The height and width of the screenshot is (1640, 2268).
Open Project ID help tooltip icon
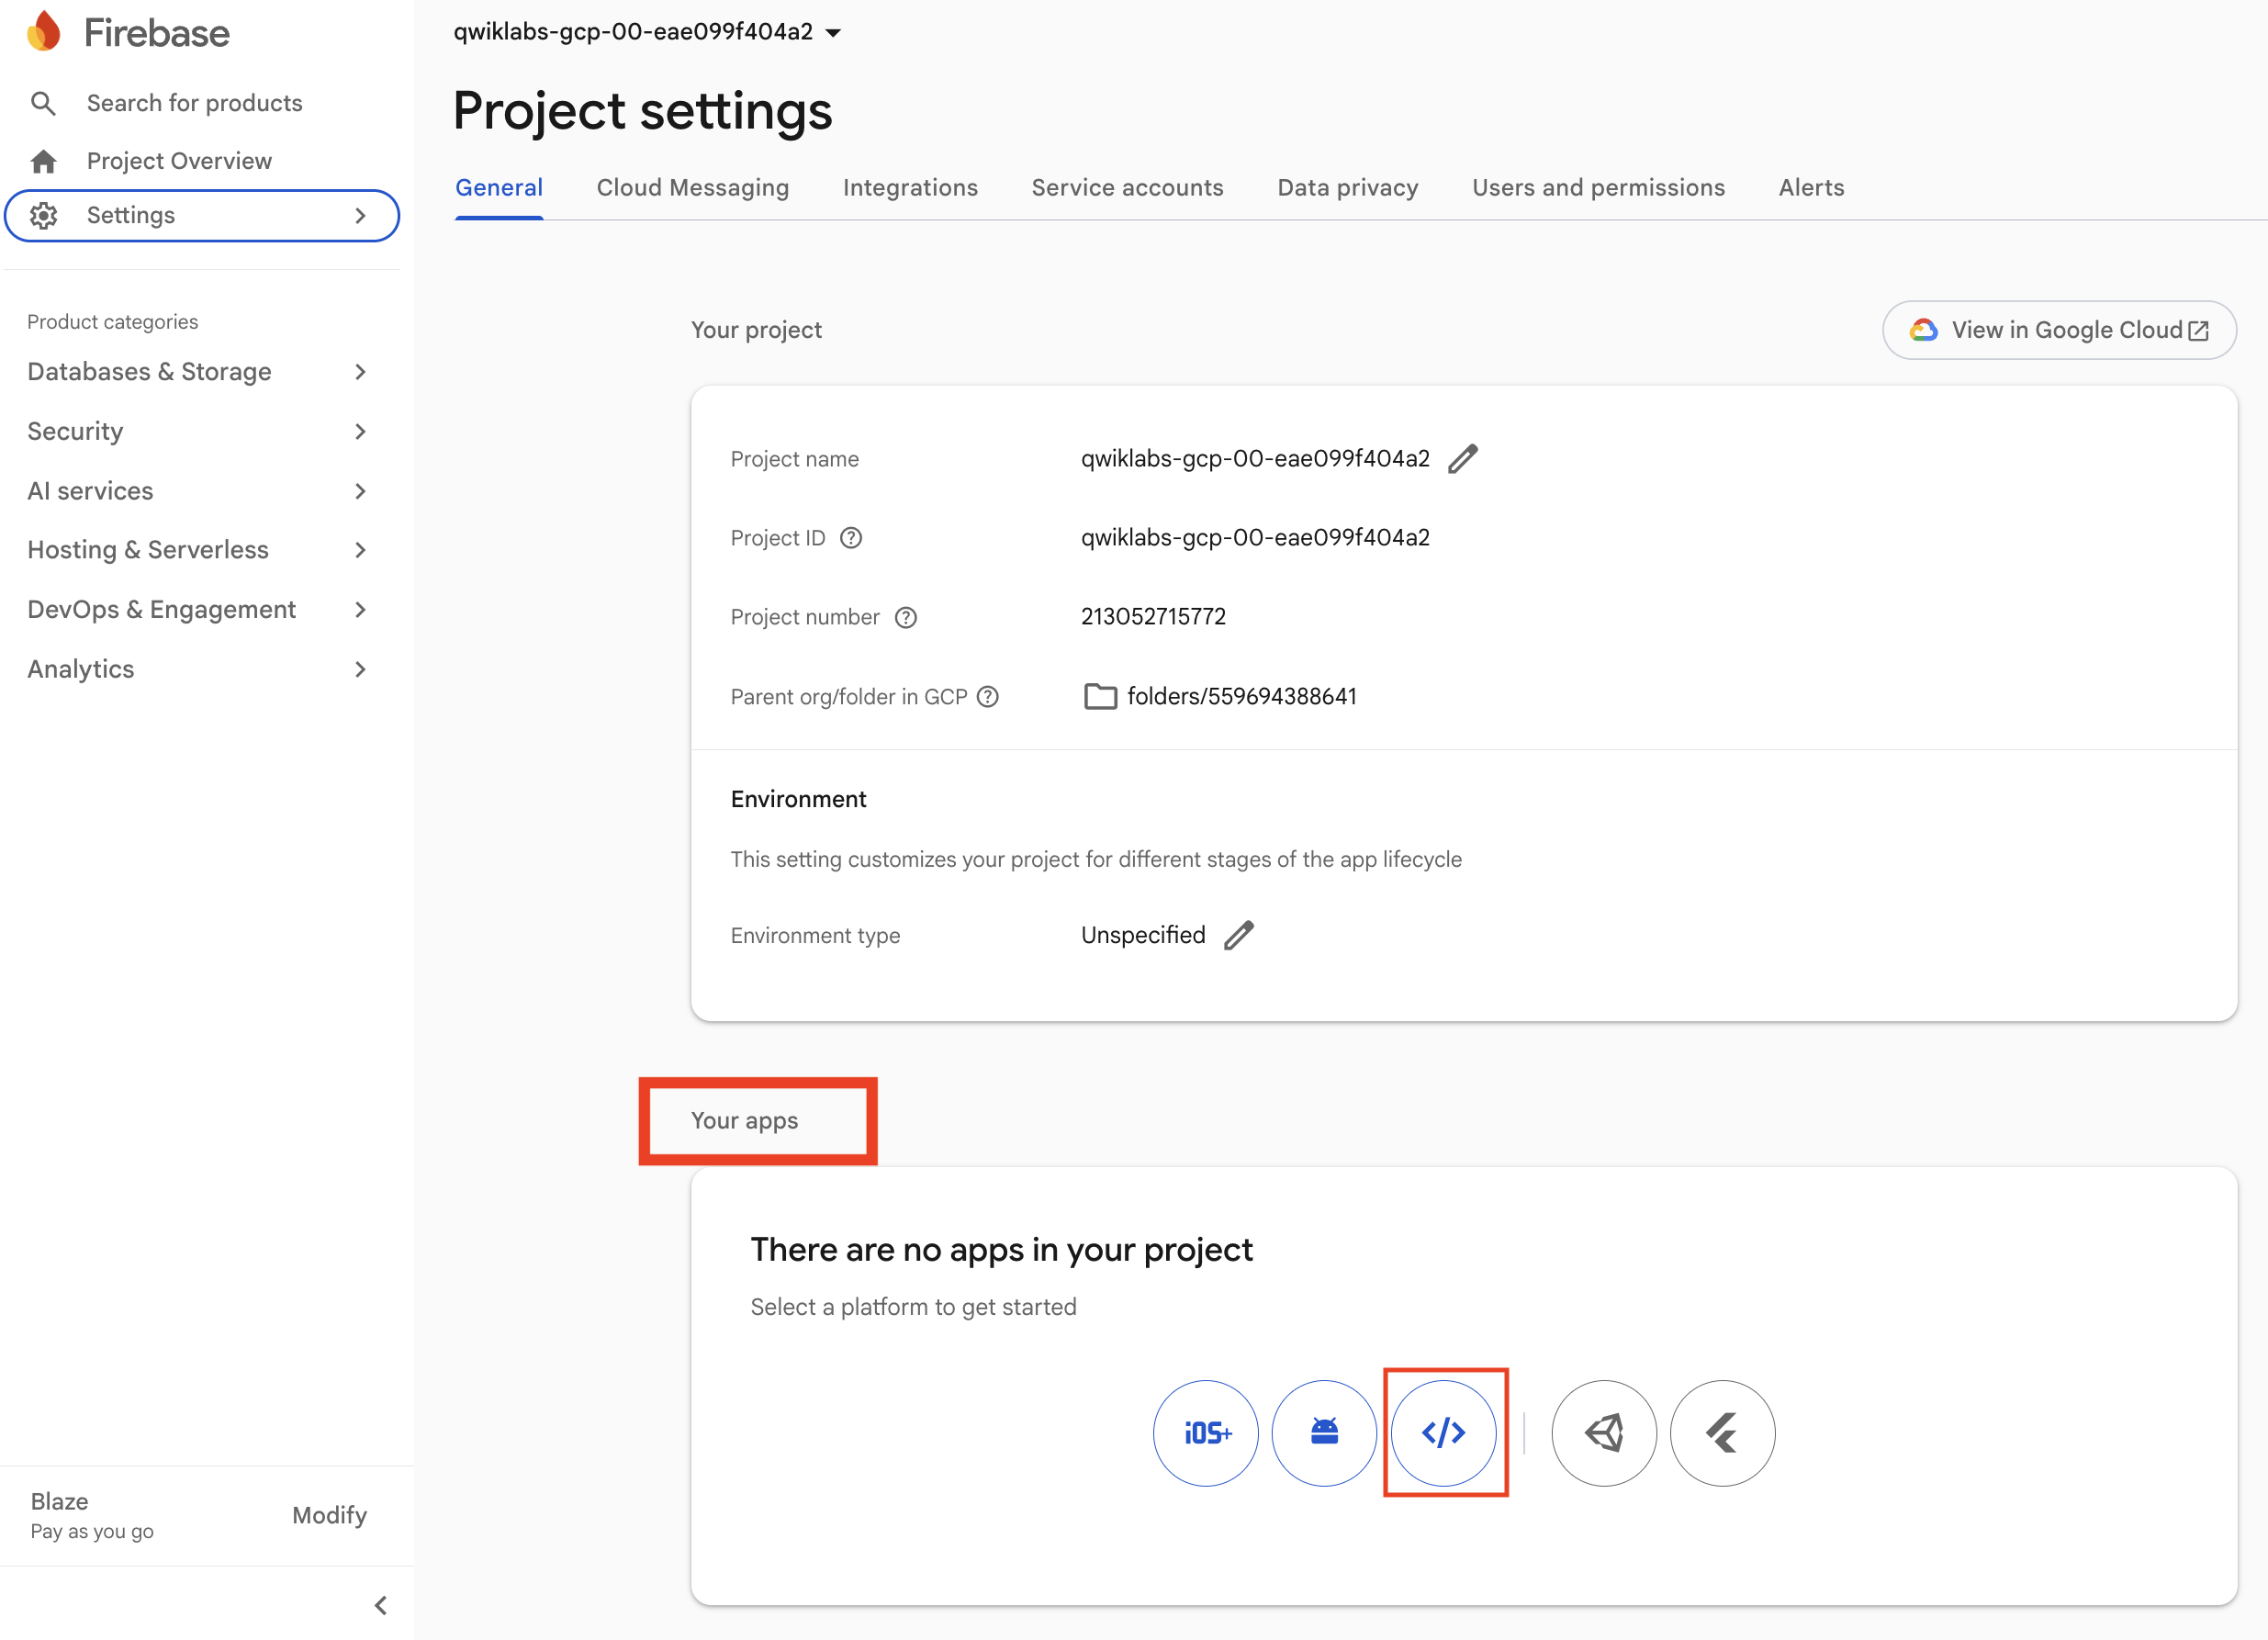(851, 538)
